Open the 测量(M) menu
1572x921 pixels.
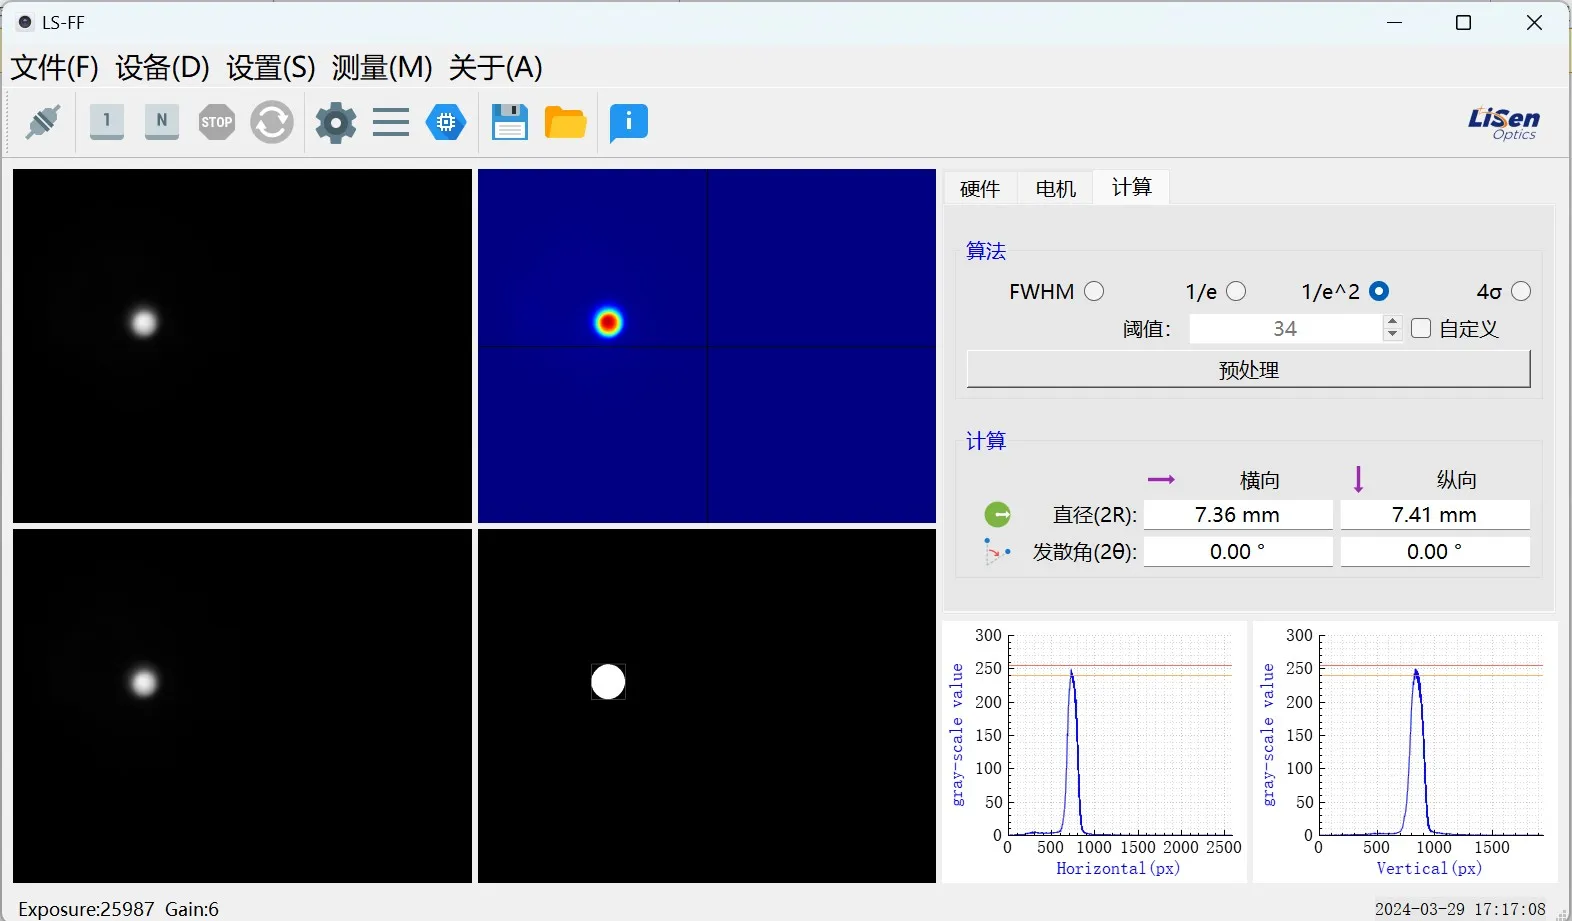(381, 67)
